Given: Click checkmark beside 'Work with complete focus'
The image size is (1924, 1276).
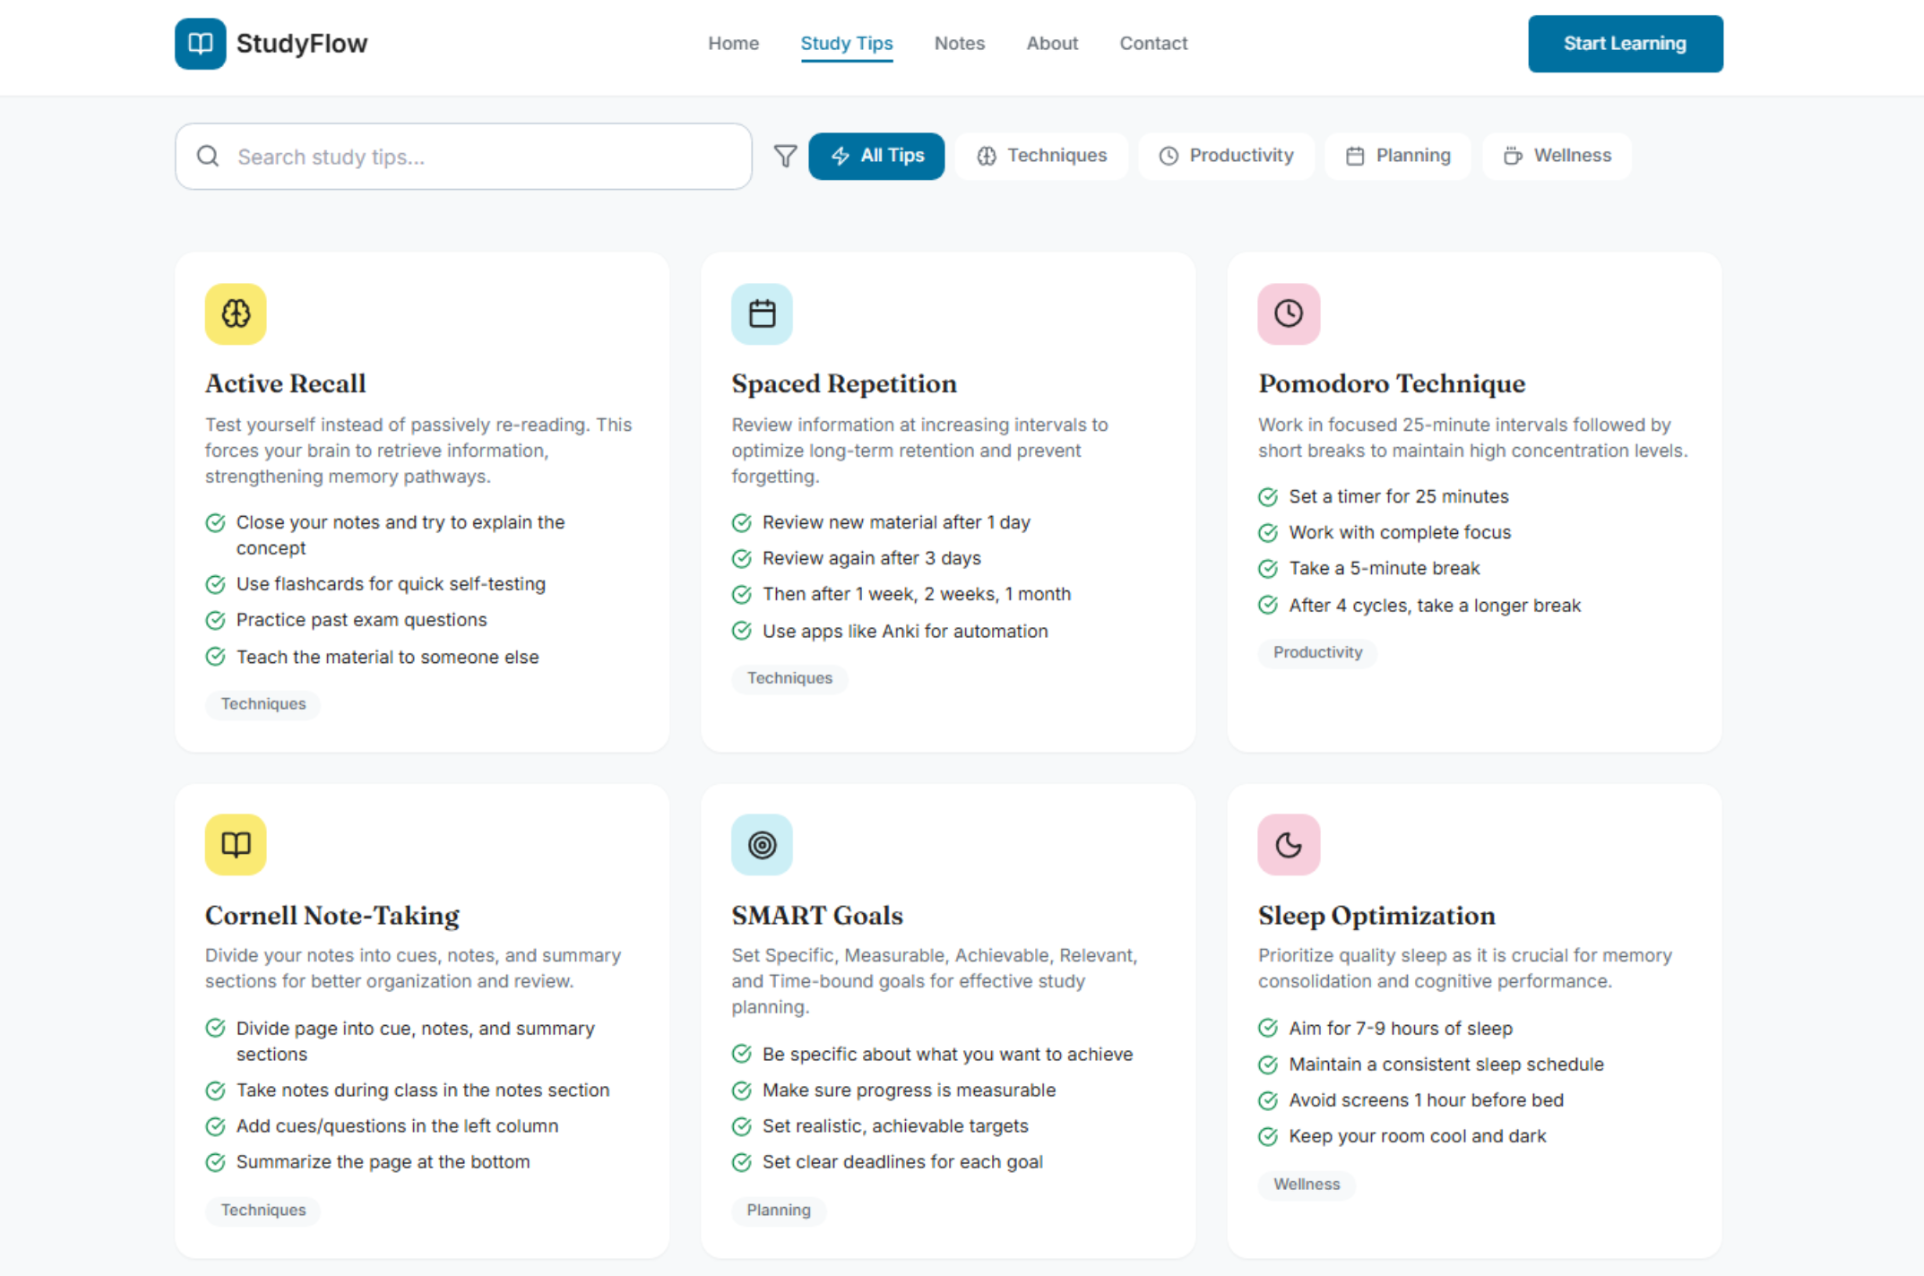Looking at the screenshot, I should pos(1268,533).
